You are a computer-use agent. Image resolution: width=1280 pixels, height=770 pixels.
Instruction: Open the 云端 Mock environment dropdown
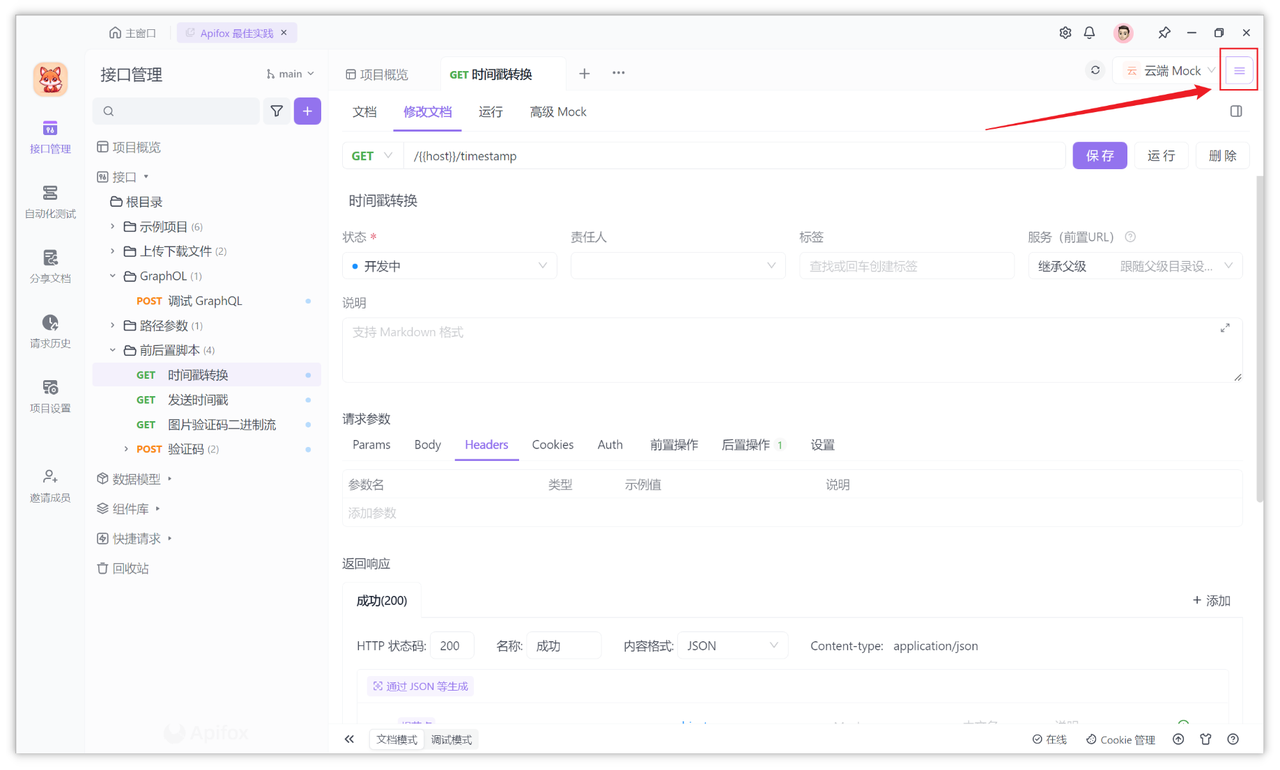1168,71
